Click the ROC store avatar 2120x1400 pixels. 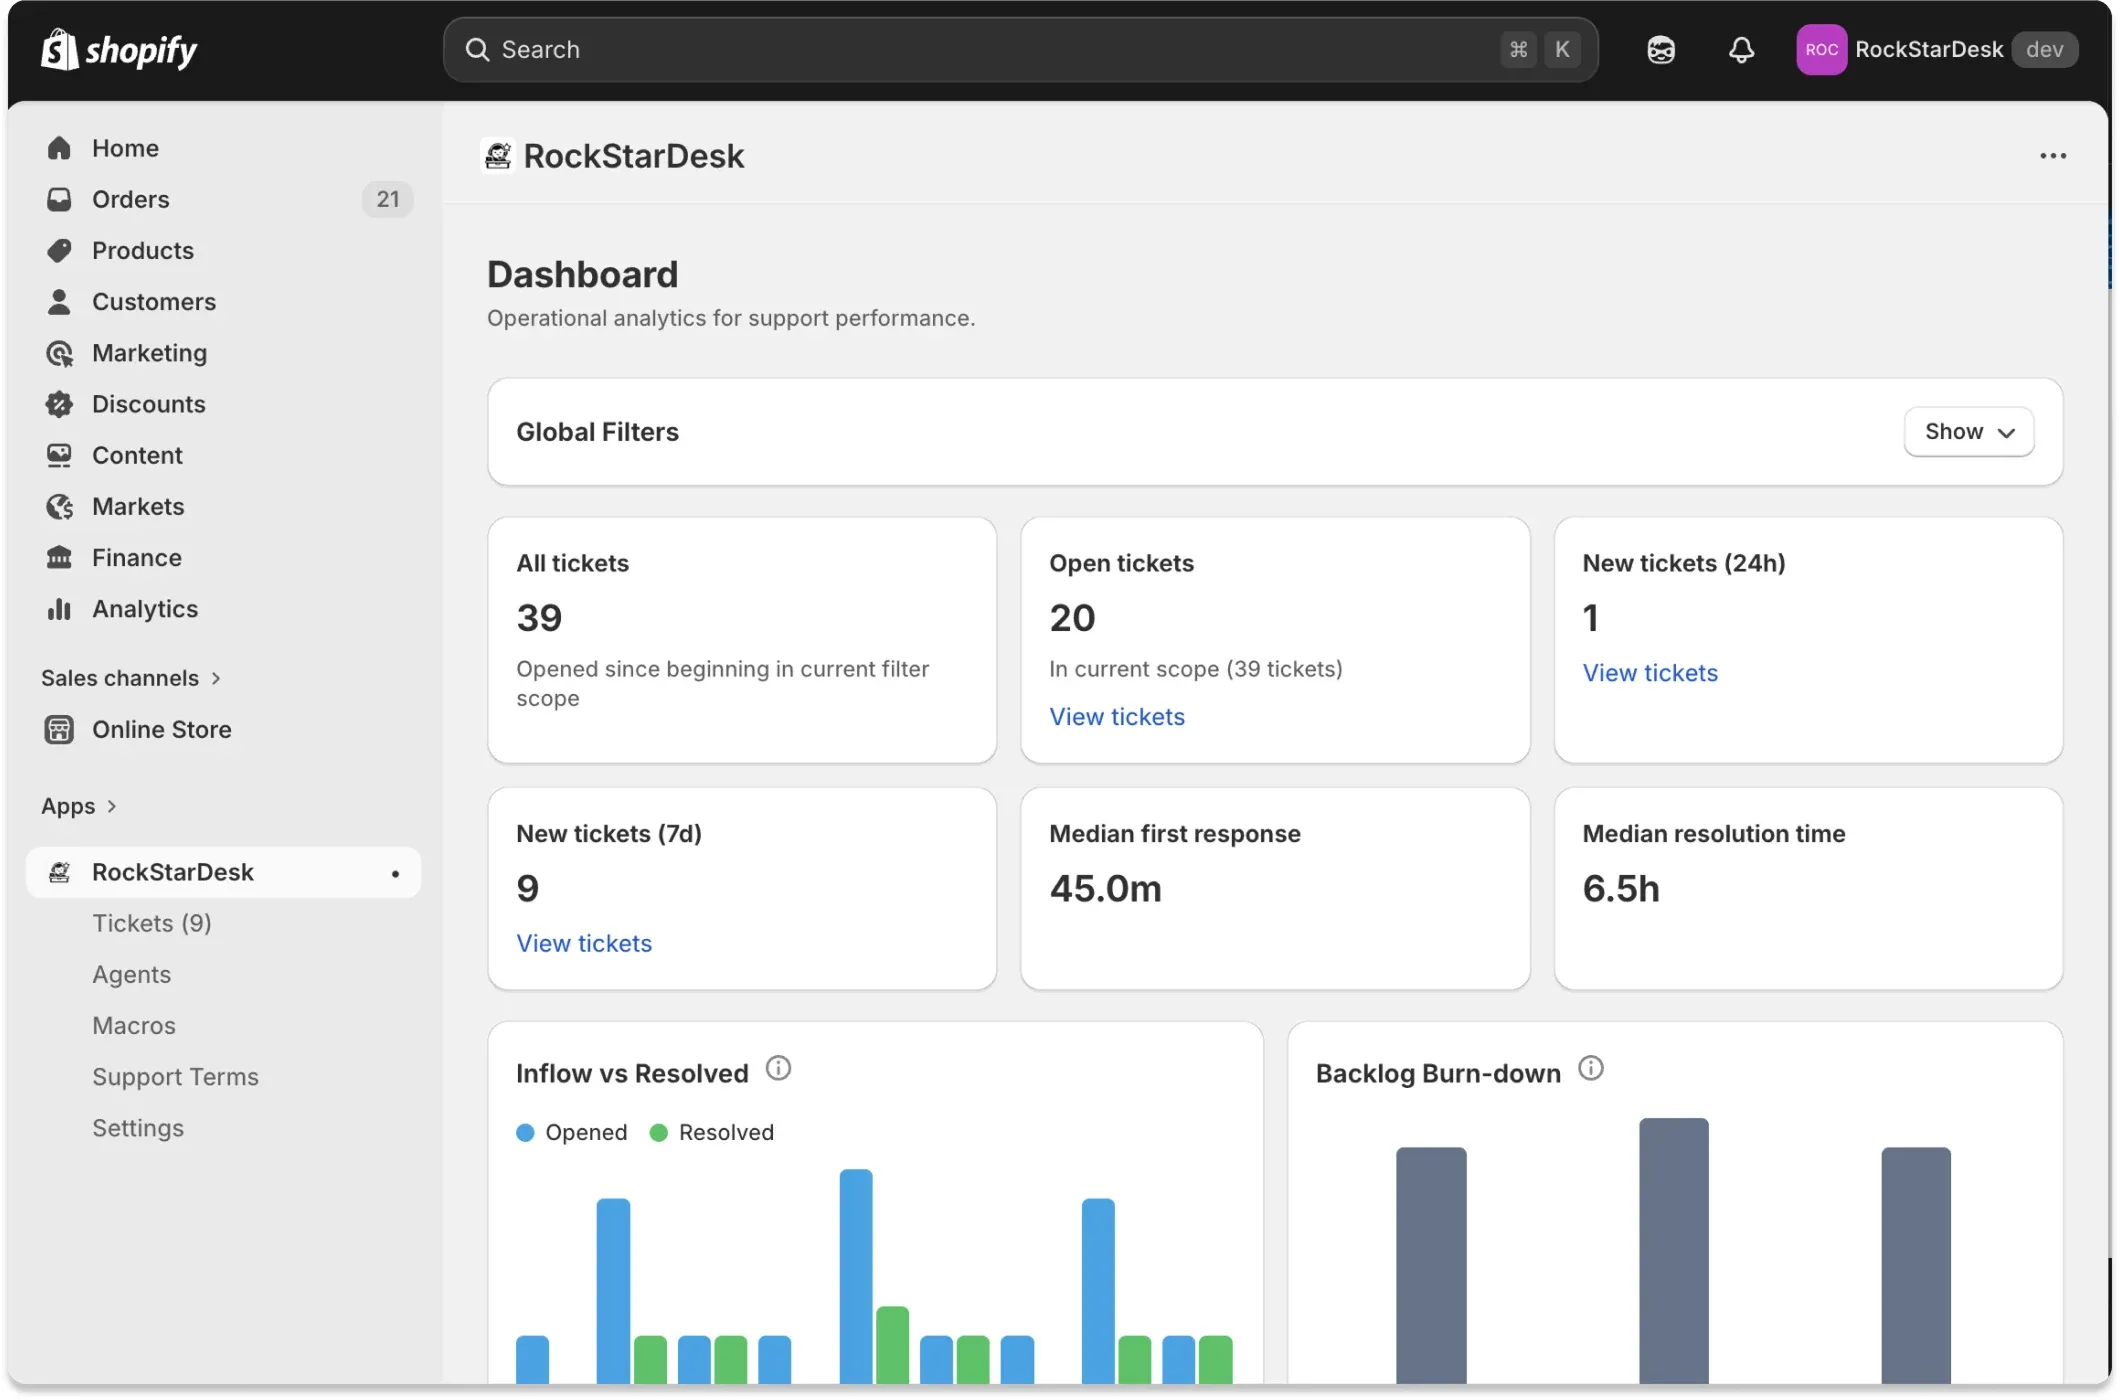coord(1821,49)
